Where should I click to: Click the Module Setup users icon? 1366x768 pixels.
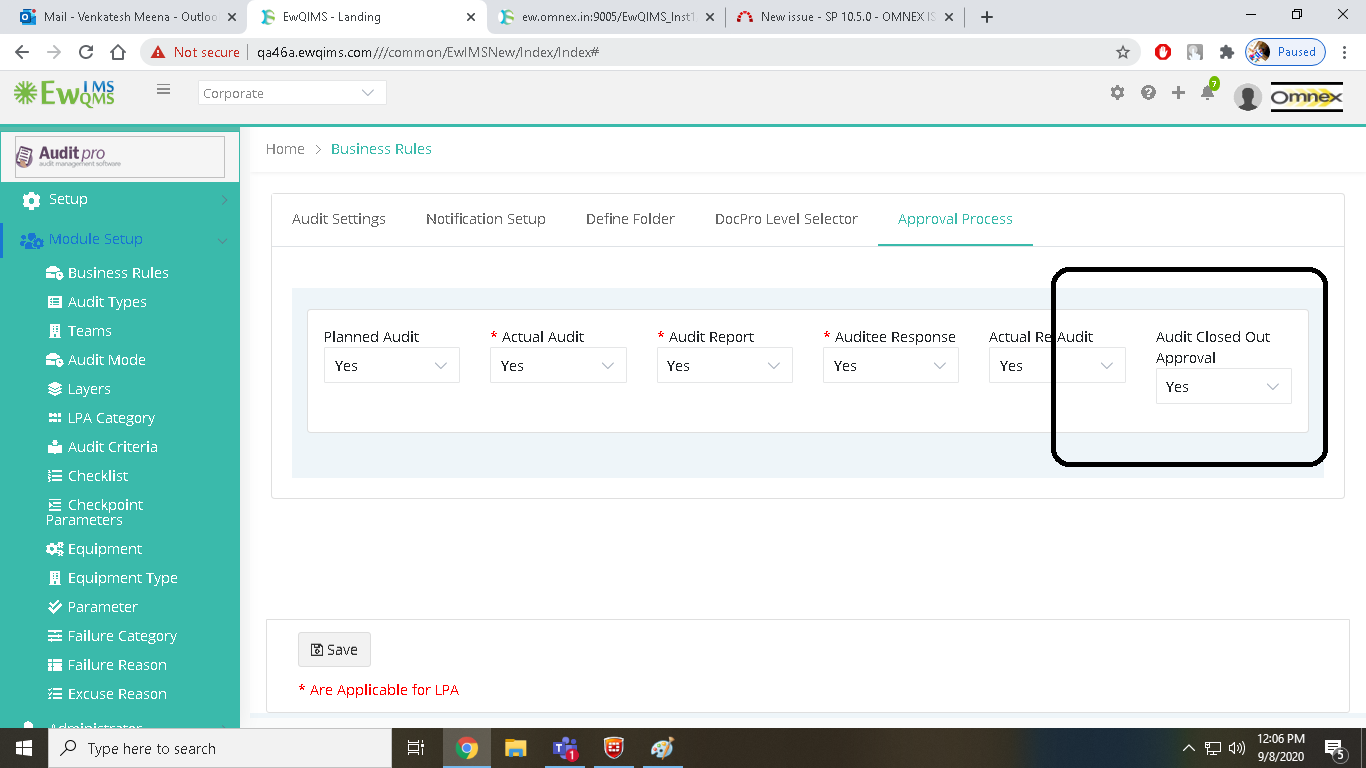coord(31,240)
